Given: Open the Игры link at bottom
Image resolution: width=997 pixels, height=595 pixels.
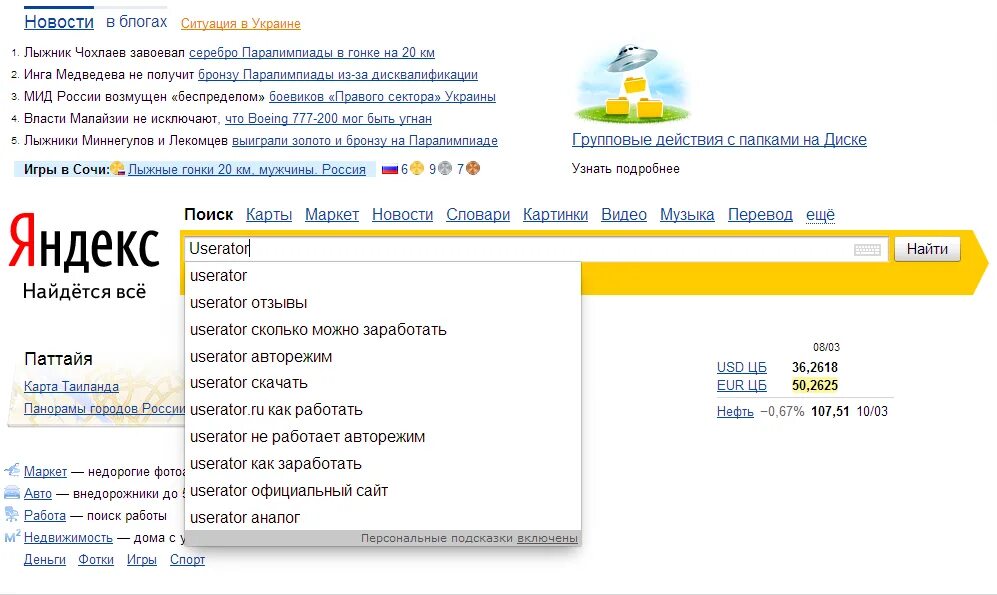Looking at the screenshot, I should tap(142, 560).
